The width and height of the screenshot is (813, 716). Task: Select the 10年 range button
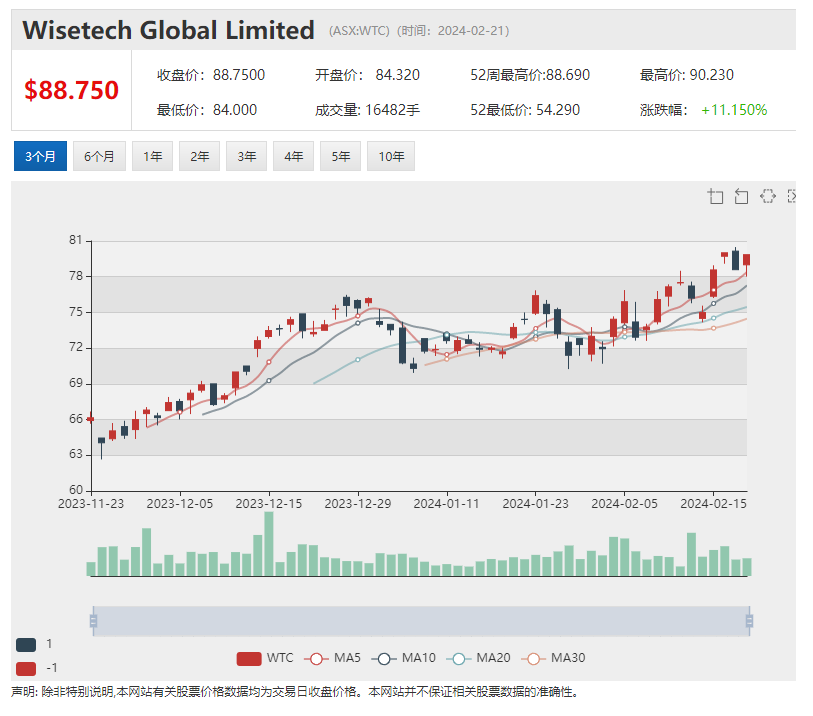[390, 156]
